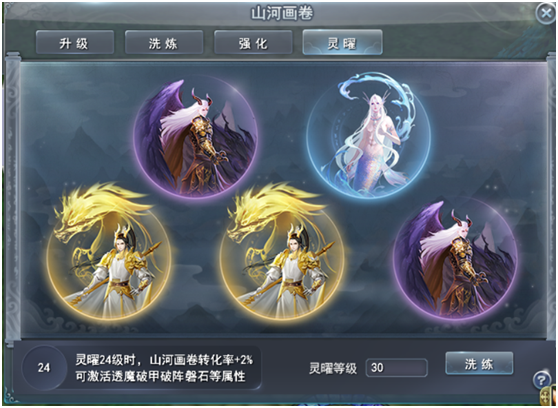Click the right scroll roller ornament

(551, 199)
